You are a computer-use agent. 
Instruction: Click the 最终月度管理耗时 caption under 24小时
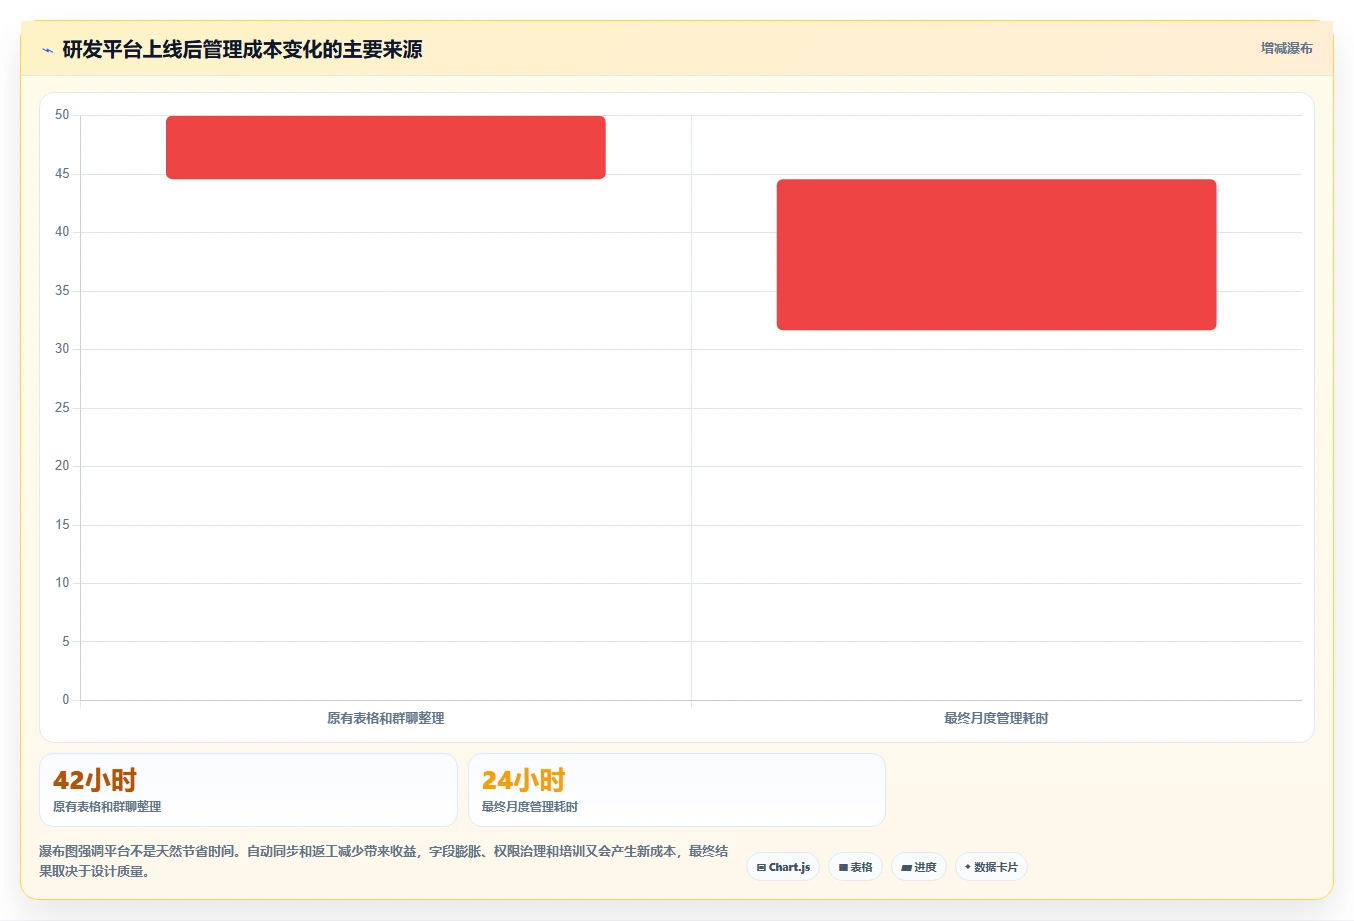(x=530, y=807)
